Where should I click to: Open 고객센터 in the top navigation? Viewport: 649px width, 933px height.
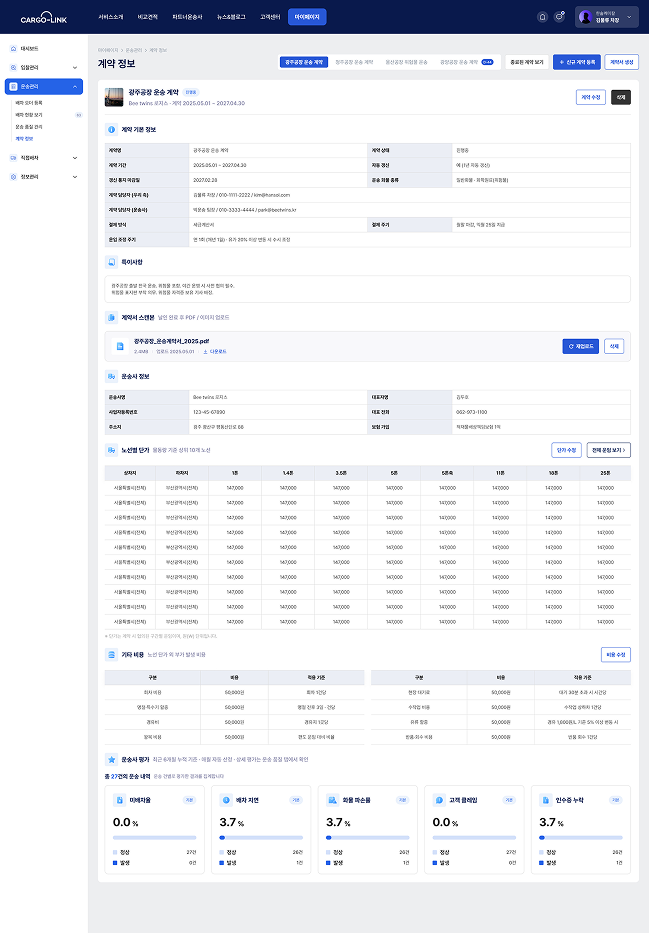click(270, 17)
